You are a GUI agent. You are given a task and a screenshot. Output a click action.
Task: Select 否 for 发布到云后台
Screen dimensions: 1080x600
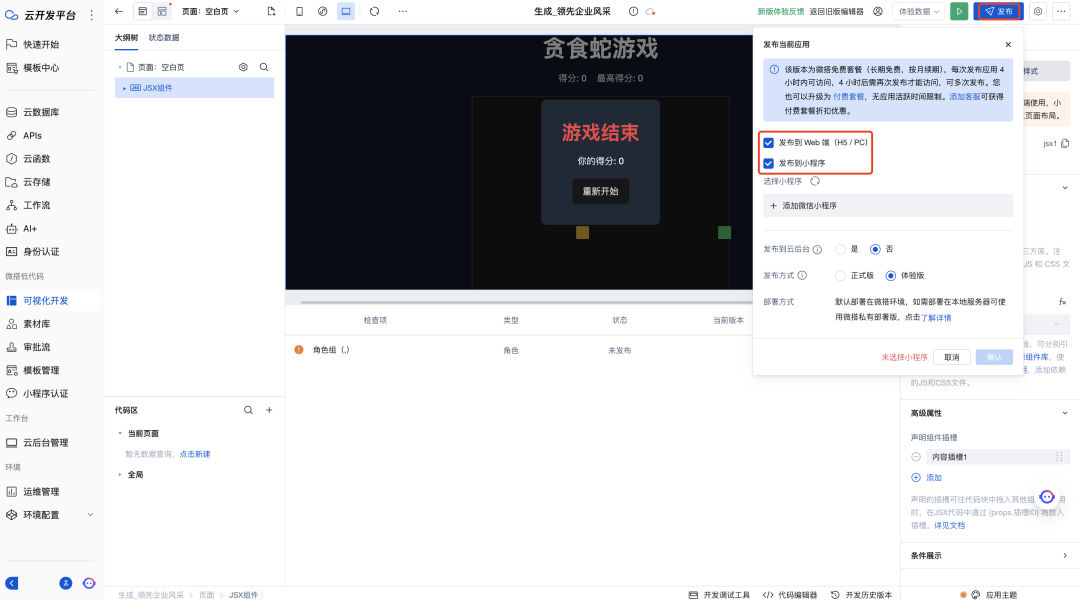(x=875, y=249)
